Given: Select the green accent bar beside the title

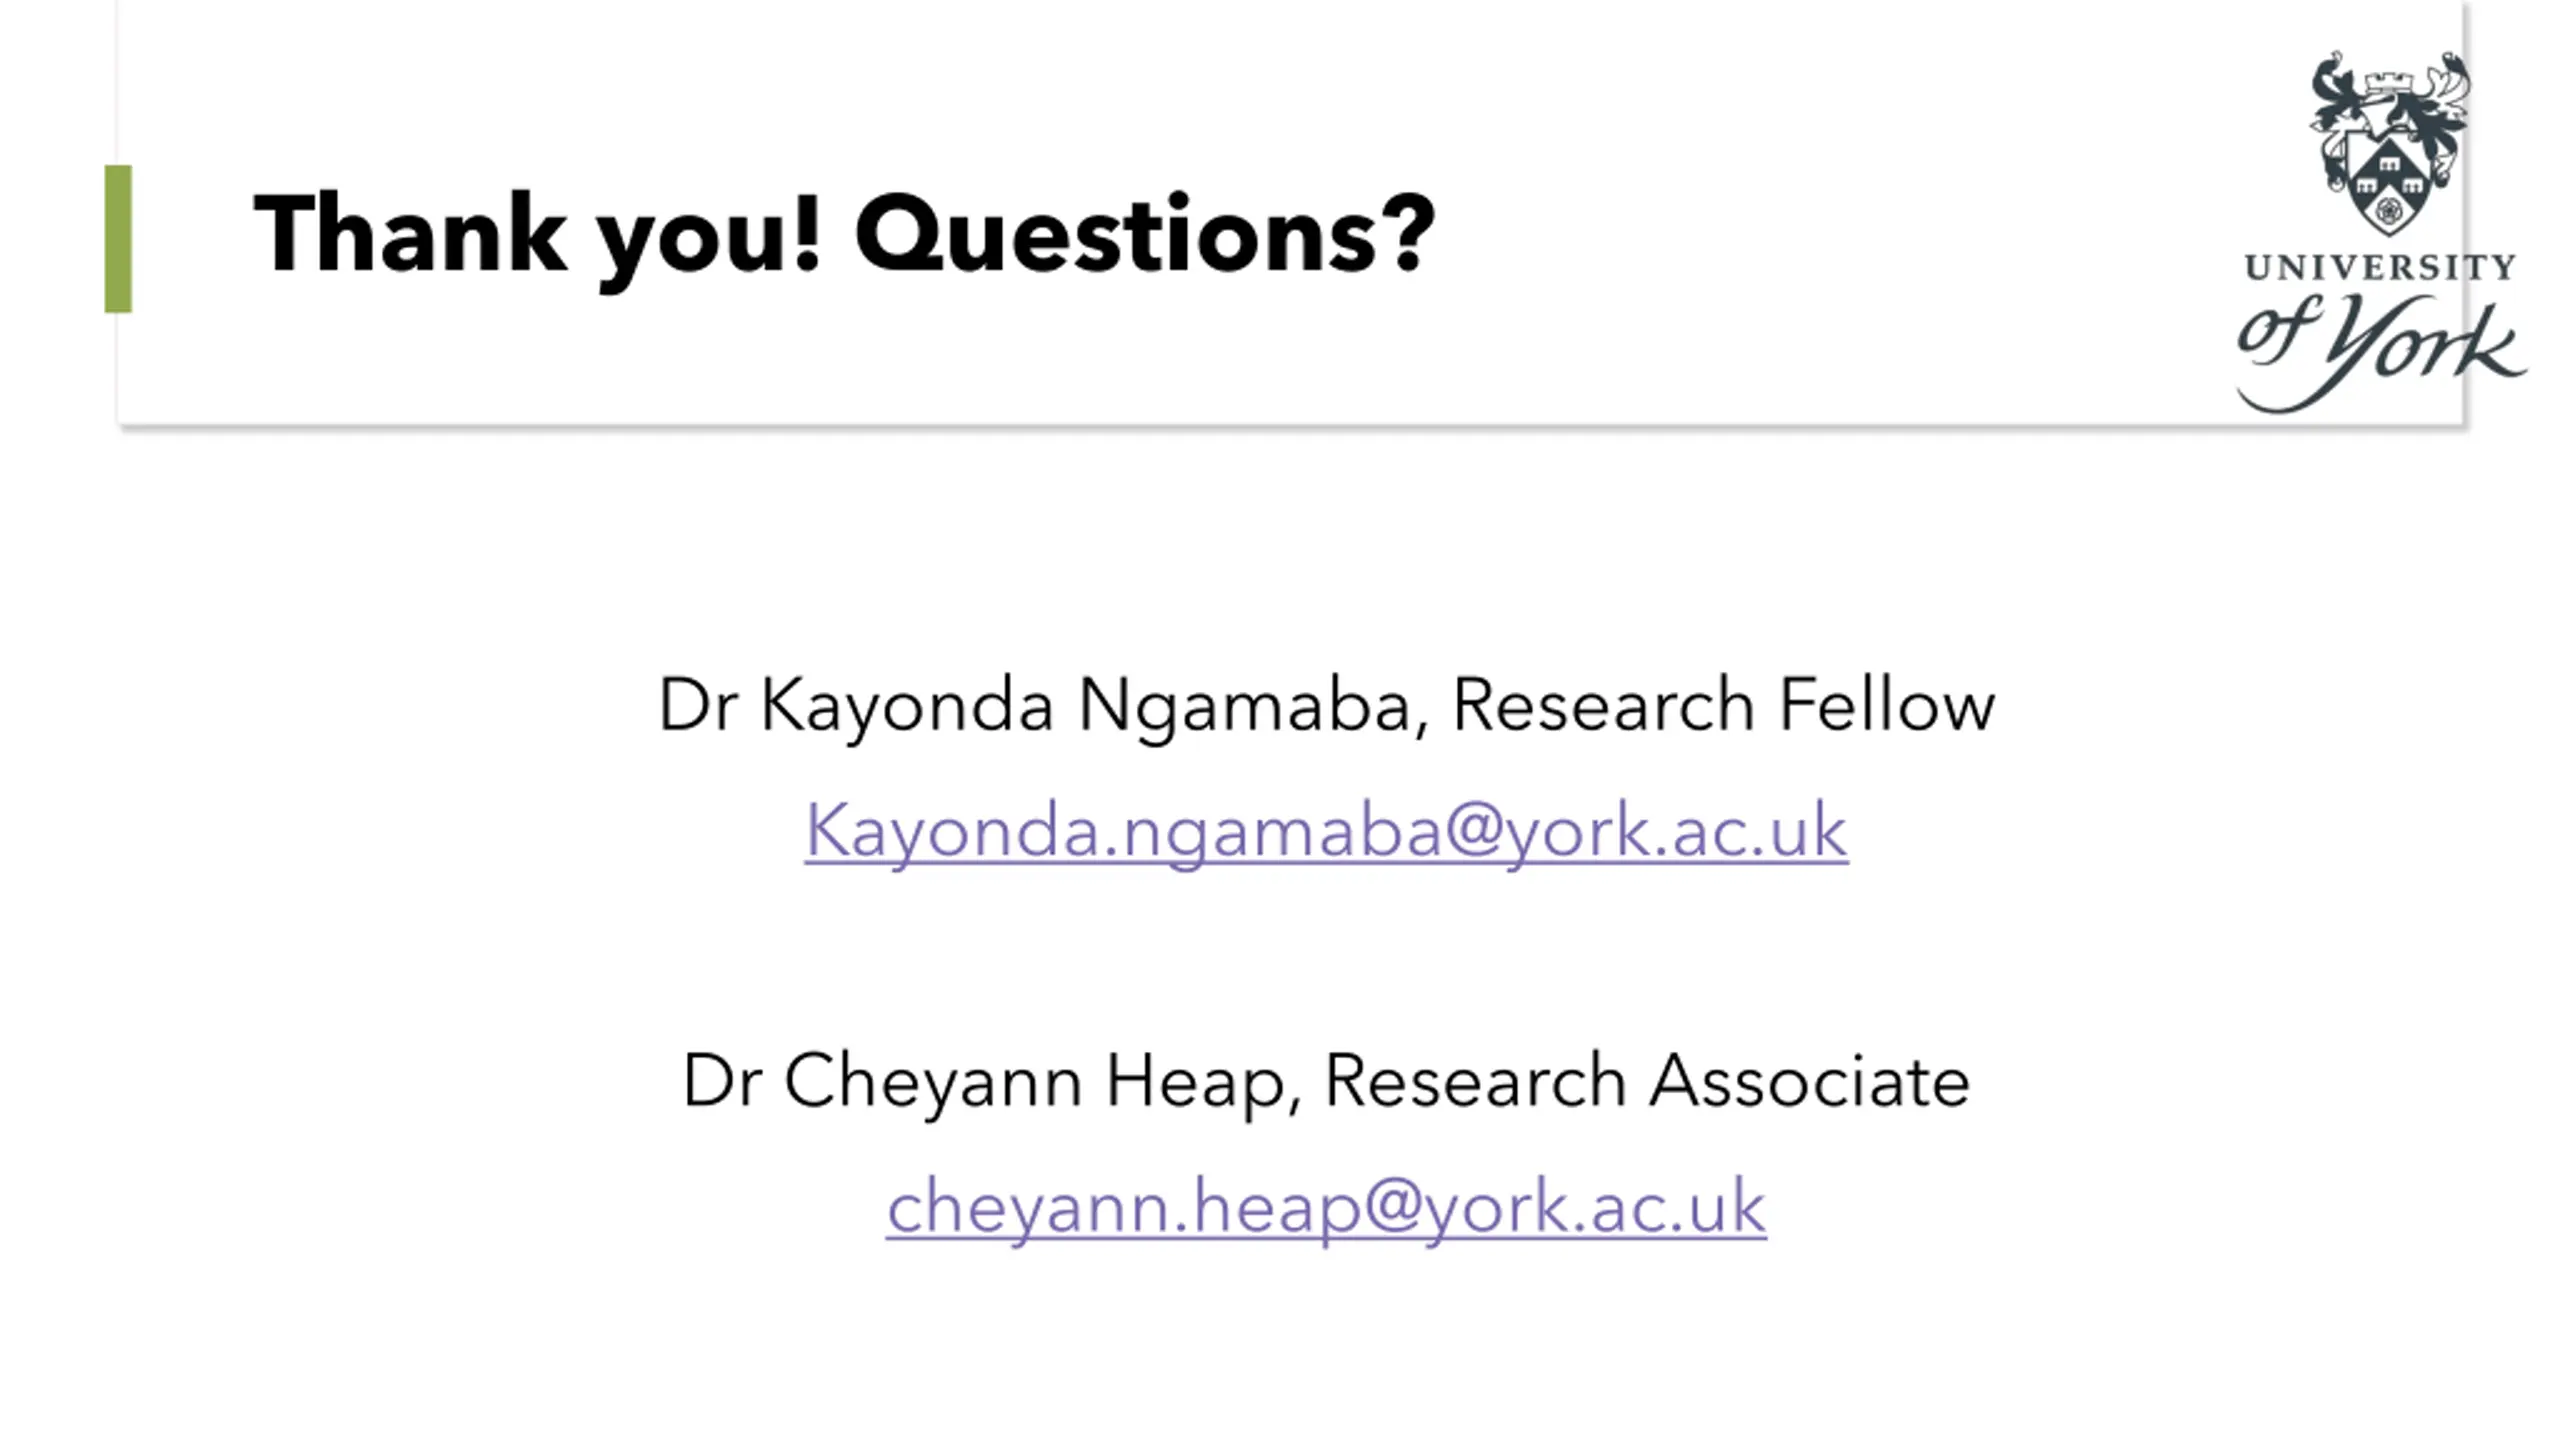Looking at the screenshot, I should pyautogui.click(x=118, y=238).
